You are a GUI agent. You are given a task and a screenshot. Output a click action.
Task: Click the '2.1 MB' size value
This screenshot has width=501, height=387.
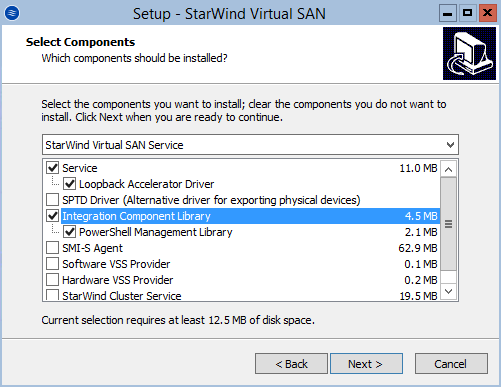coord(421,232)
